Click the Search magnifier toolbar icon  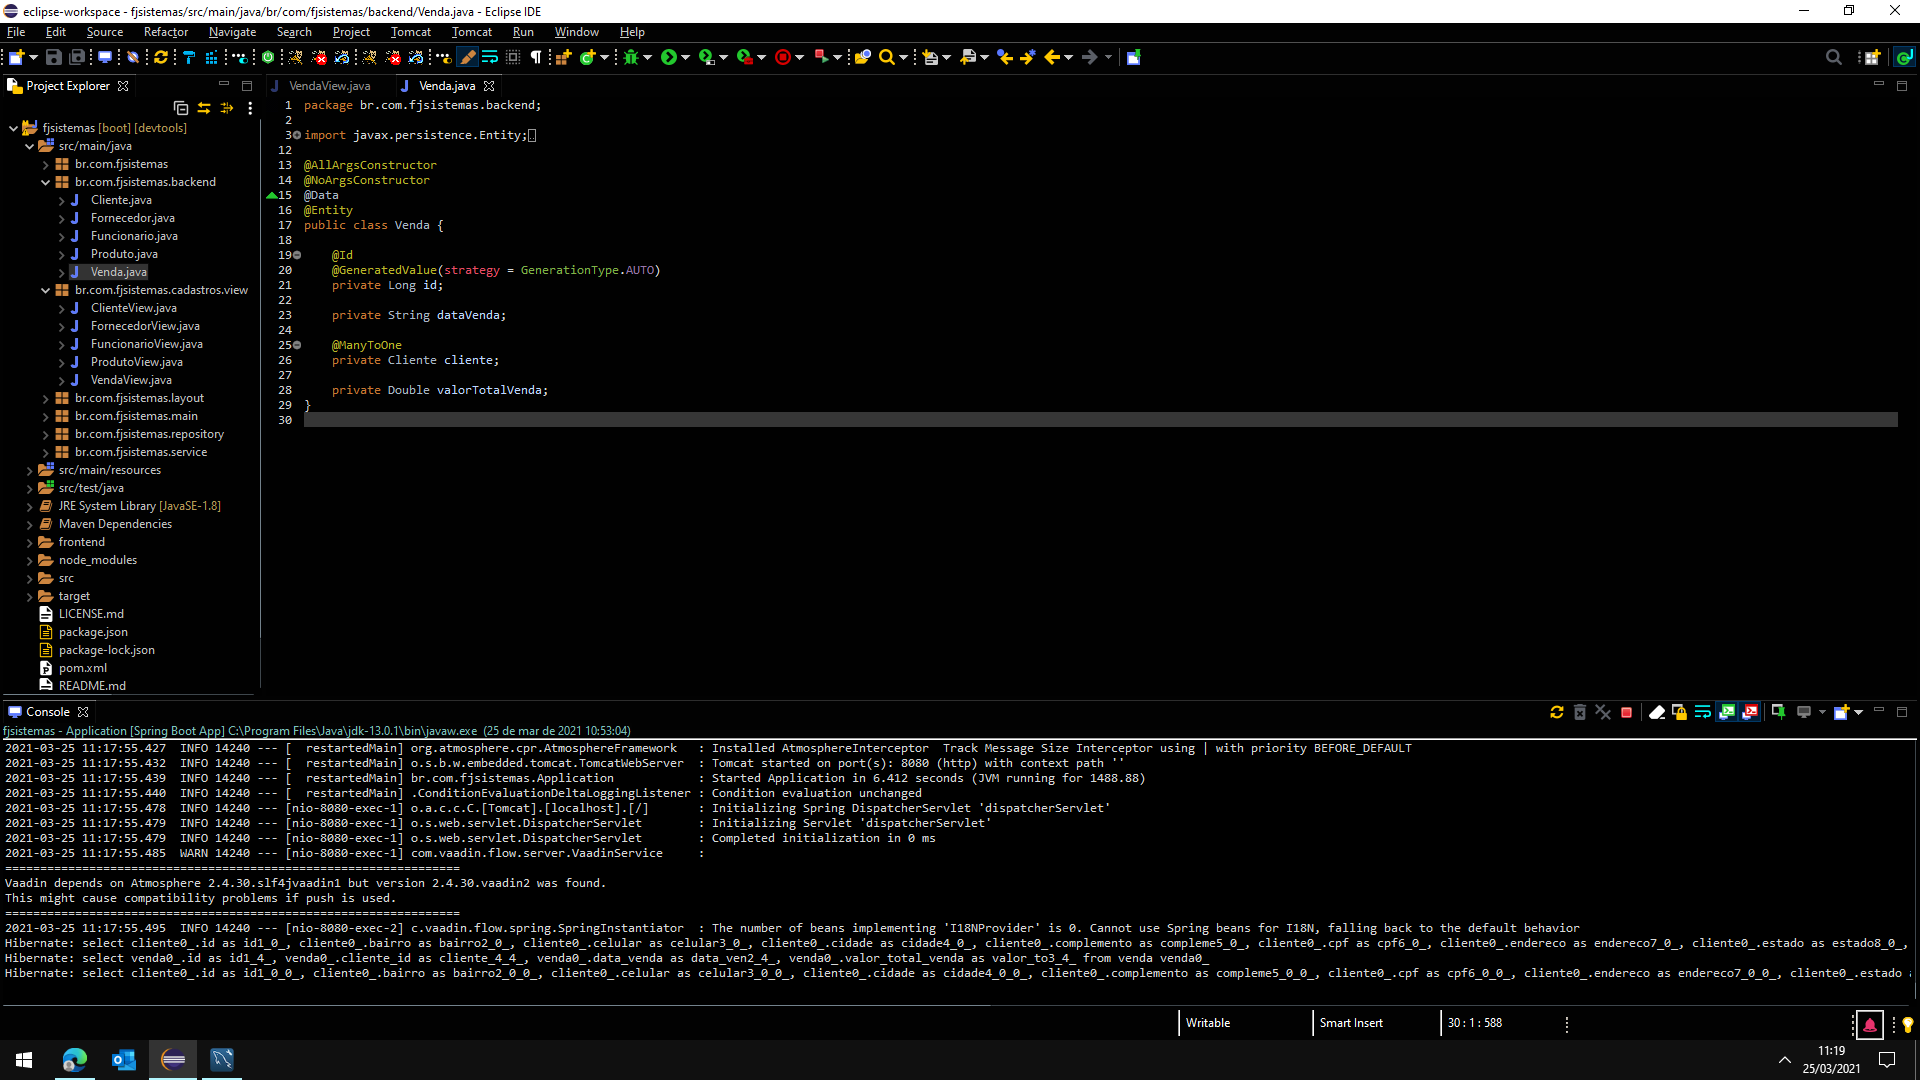tap(886, 57)
